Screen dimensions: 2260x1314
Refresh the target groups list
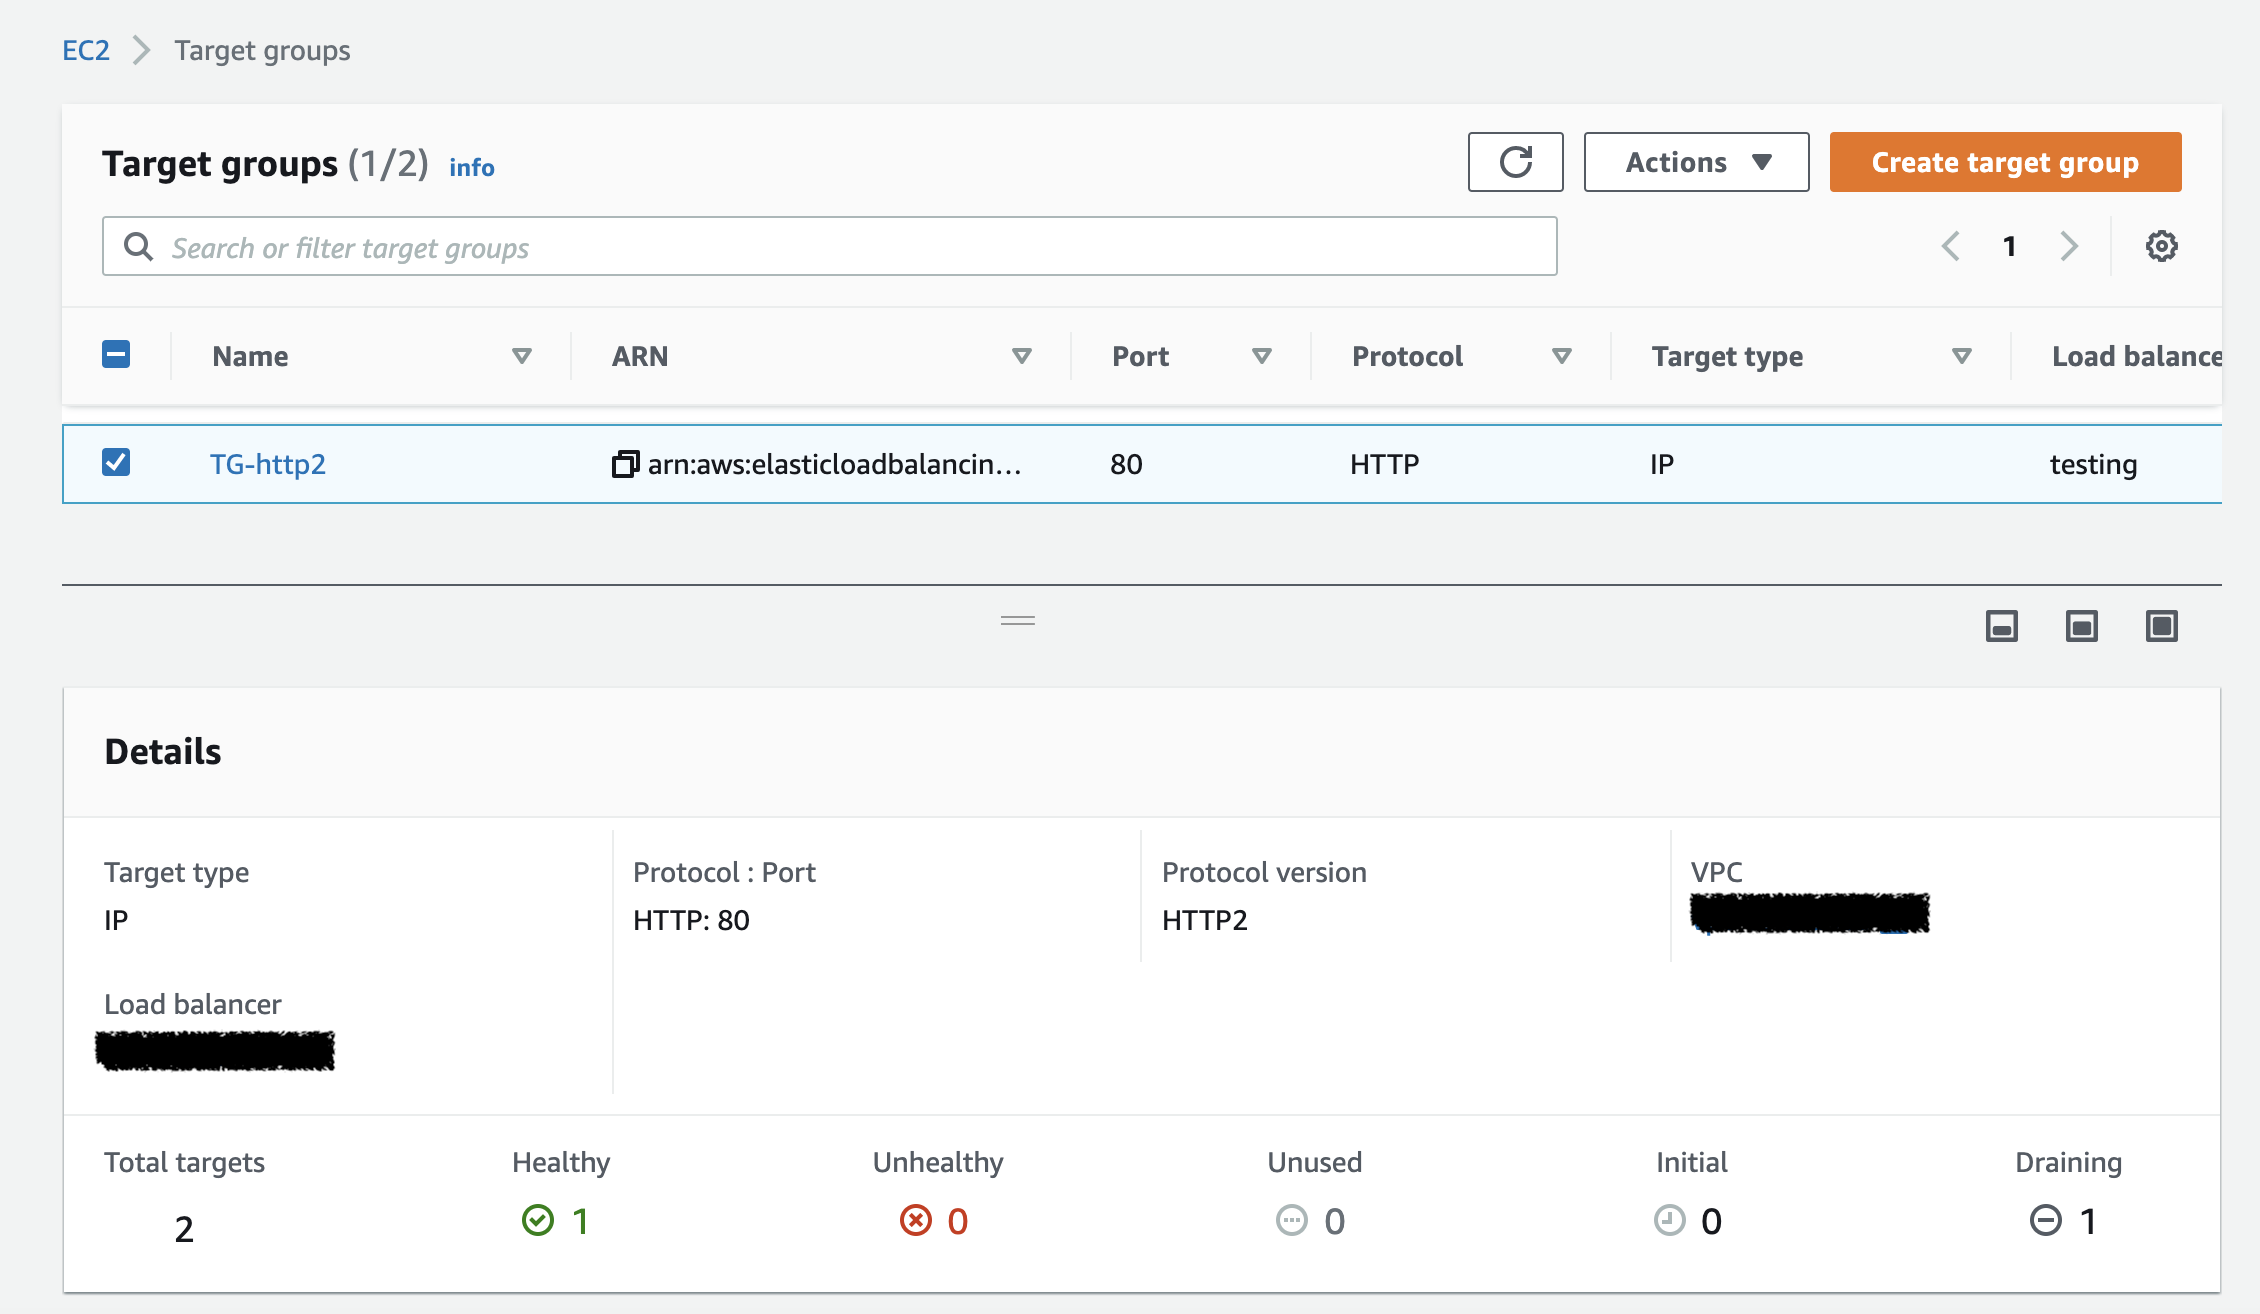[1514, 161]
